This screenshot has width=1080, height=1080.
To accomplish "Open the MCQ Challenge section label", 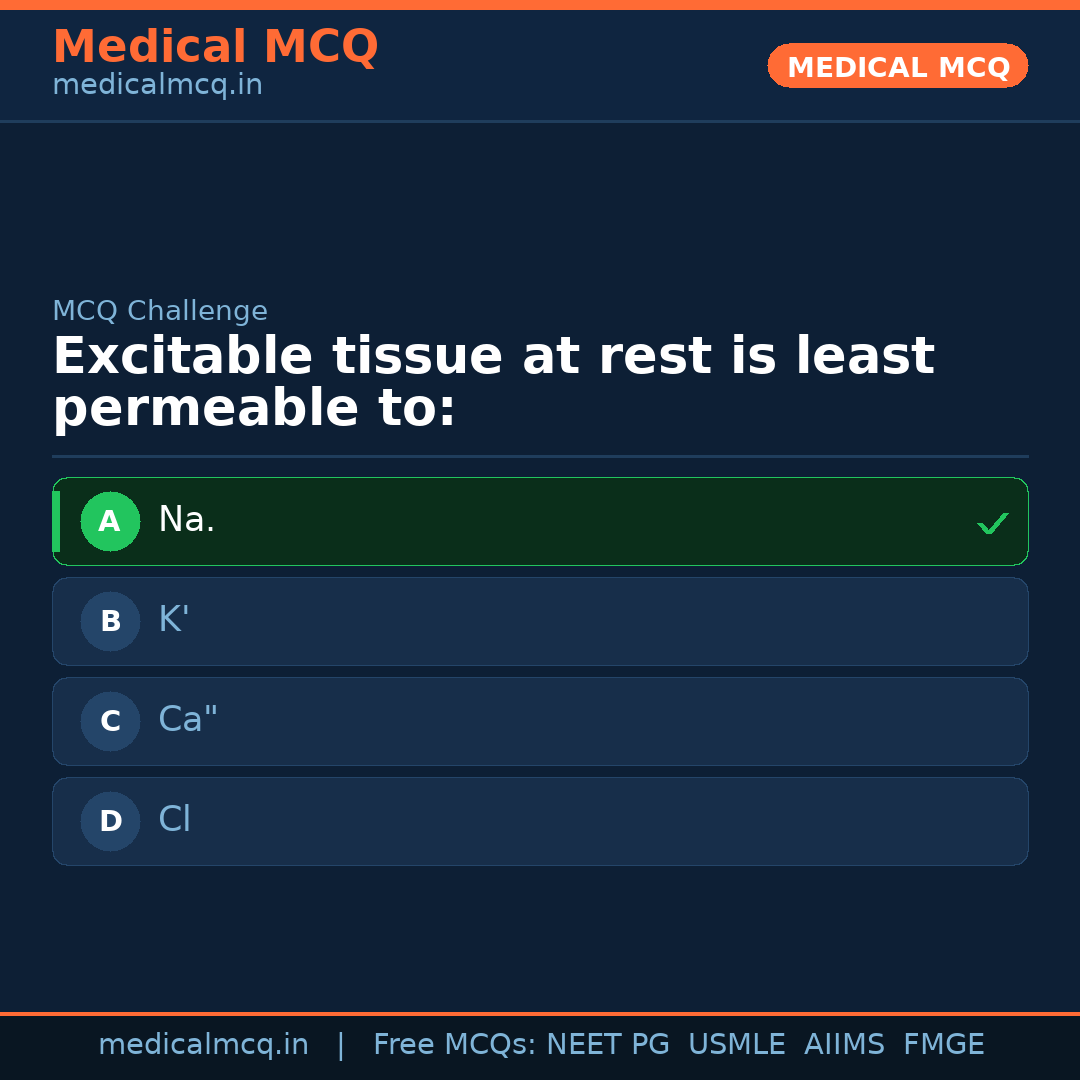I will (160, 311).
